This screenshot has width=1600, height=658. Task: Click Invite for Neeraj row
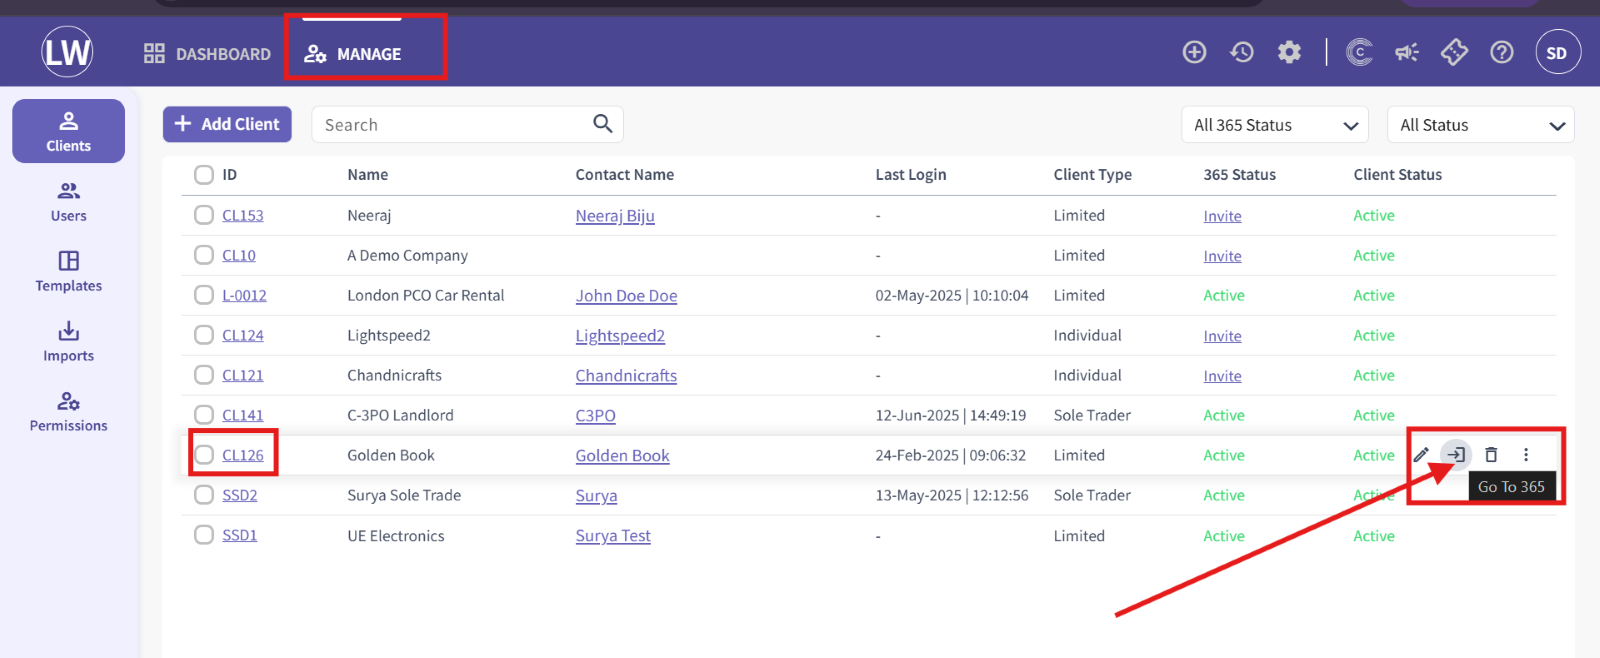click(1222, 216)
